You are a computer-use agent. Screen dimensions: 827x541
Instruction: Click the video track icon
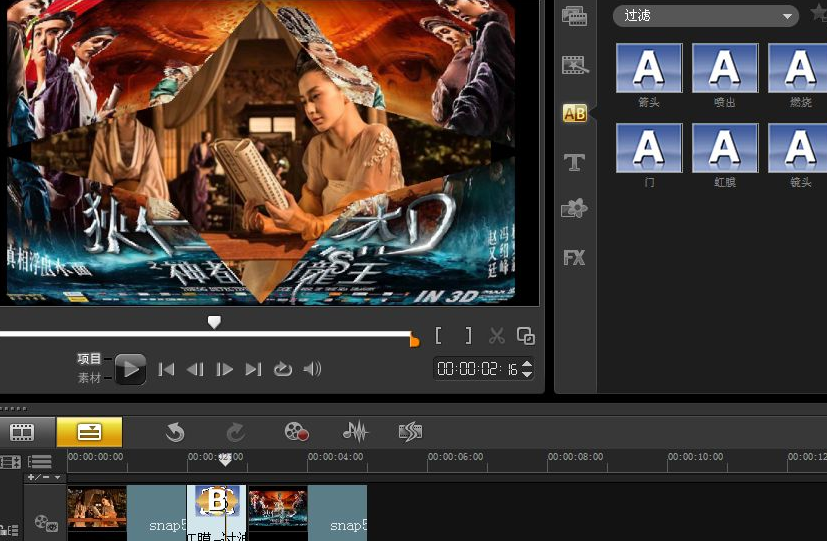coord(46,522)
